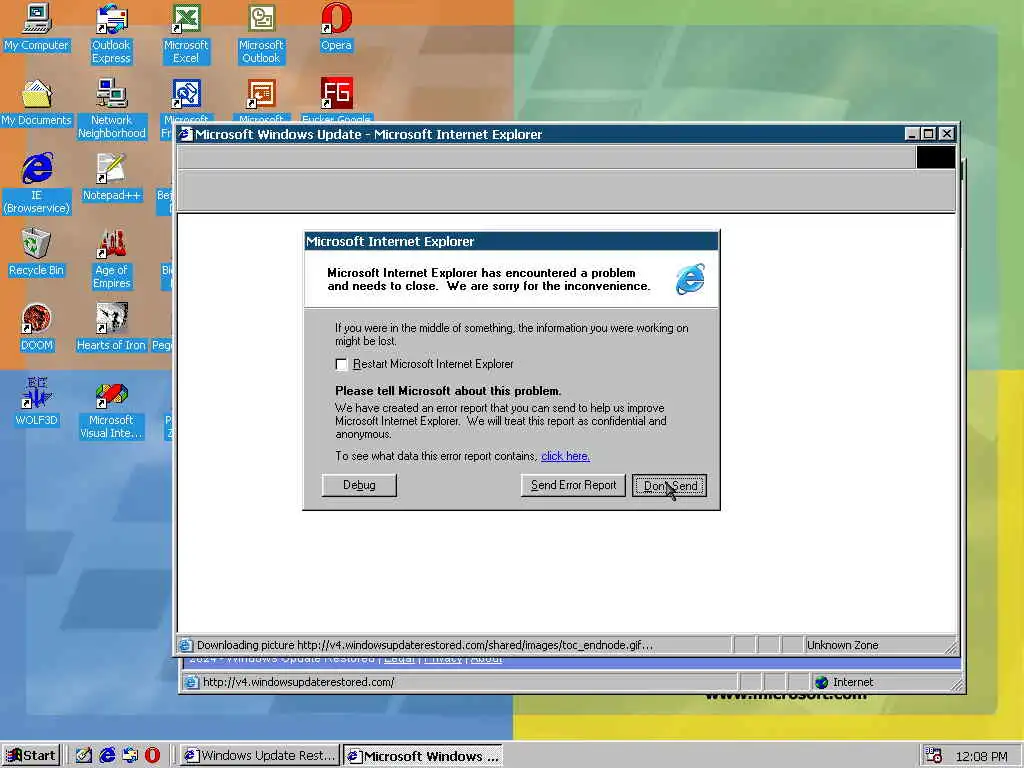
Task: Click the Microsoft Internet Explorer dialog title bar
Action: 511,242
